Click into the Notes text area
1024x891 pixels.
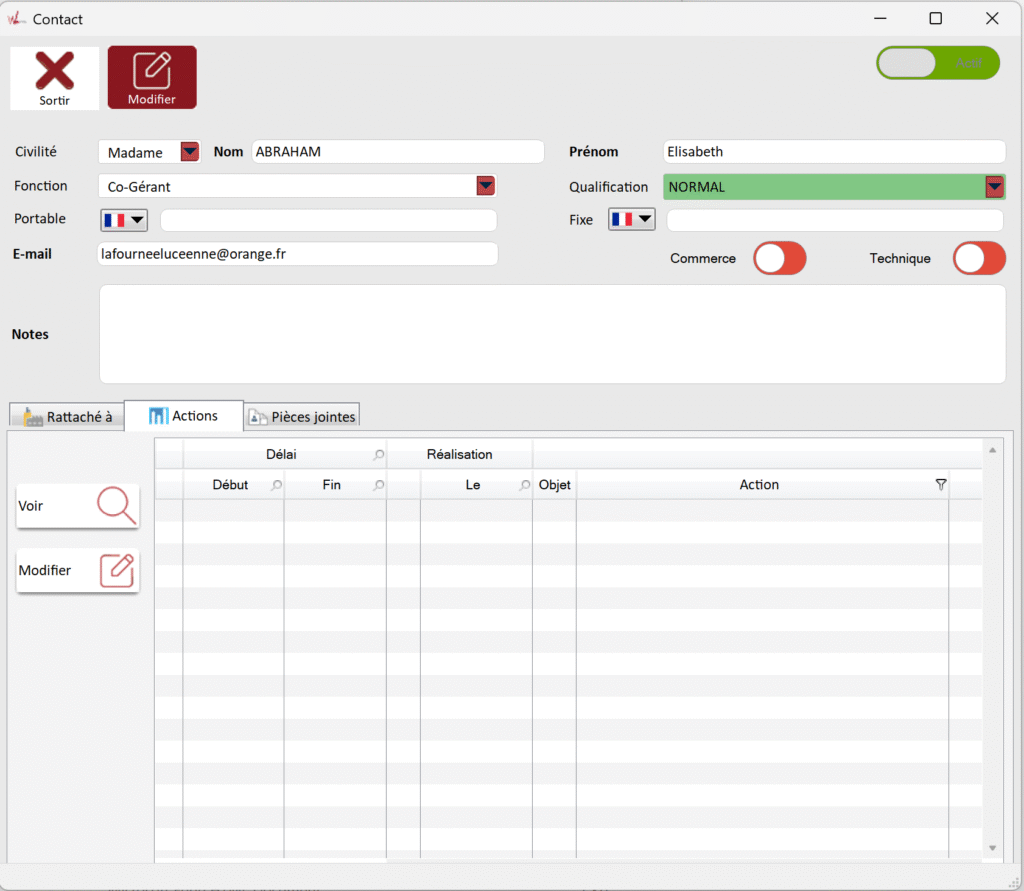(551, 334)
